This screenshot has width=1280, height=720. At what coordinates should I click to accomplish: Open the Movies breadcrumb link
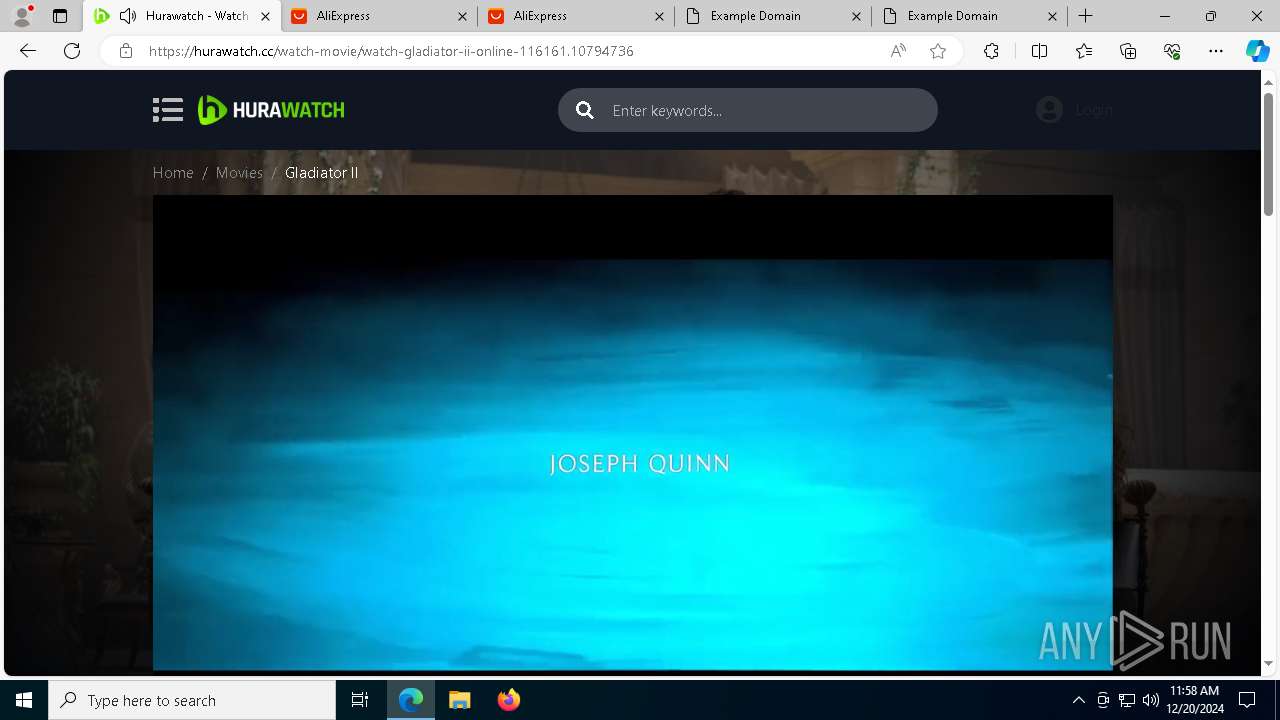(239, 172)
